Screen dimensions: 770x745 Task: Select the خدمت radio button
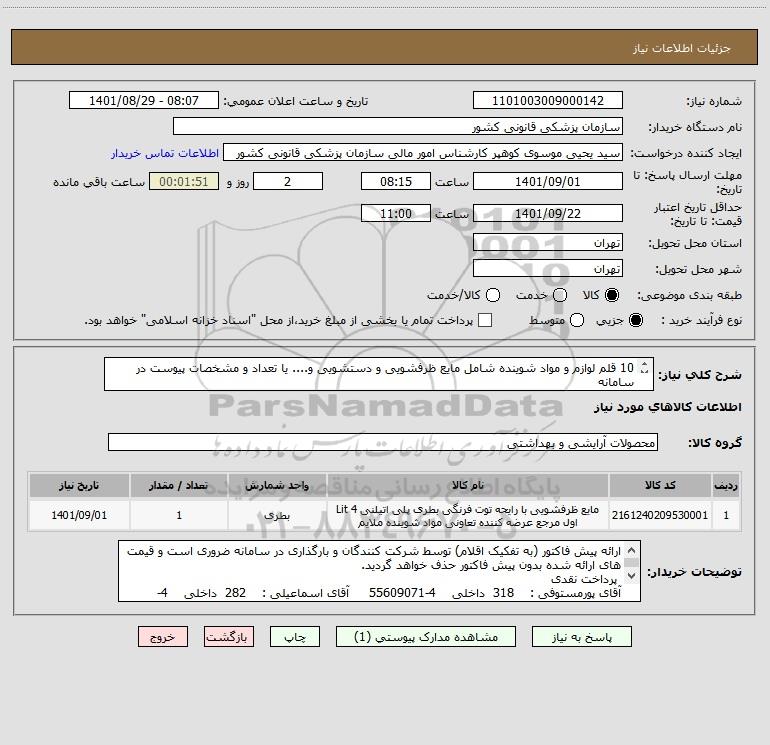[560, 295]
